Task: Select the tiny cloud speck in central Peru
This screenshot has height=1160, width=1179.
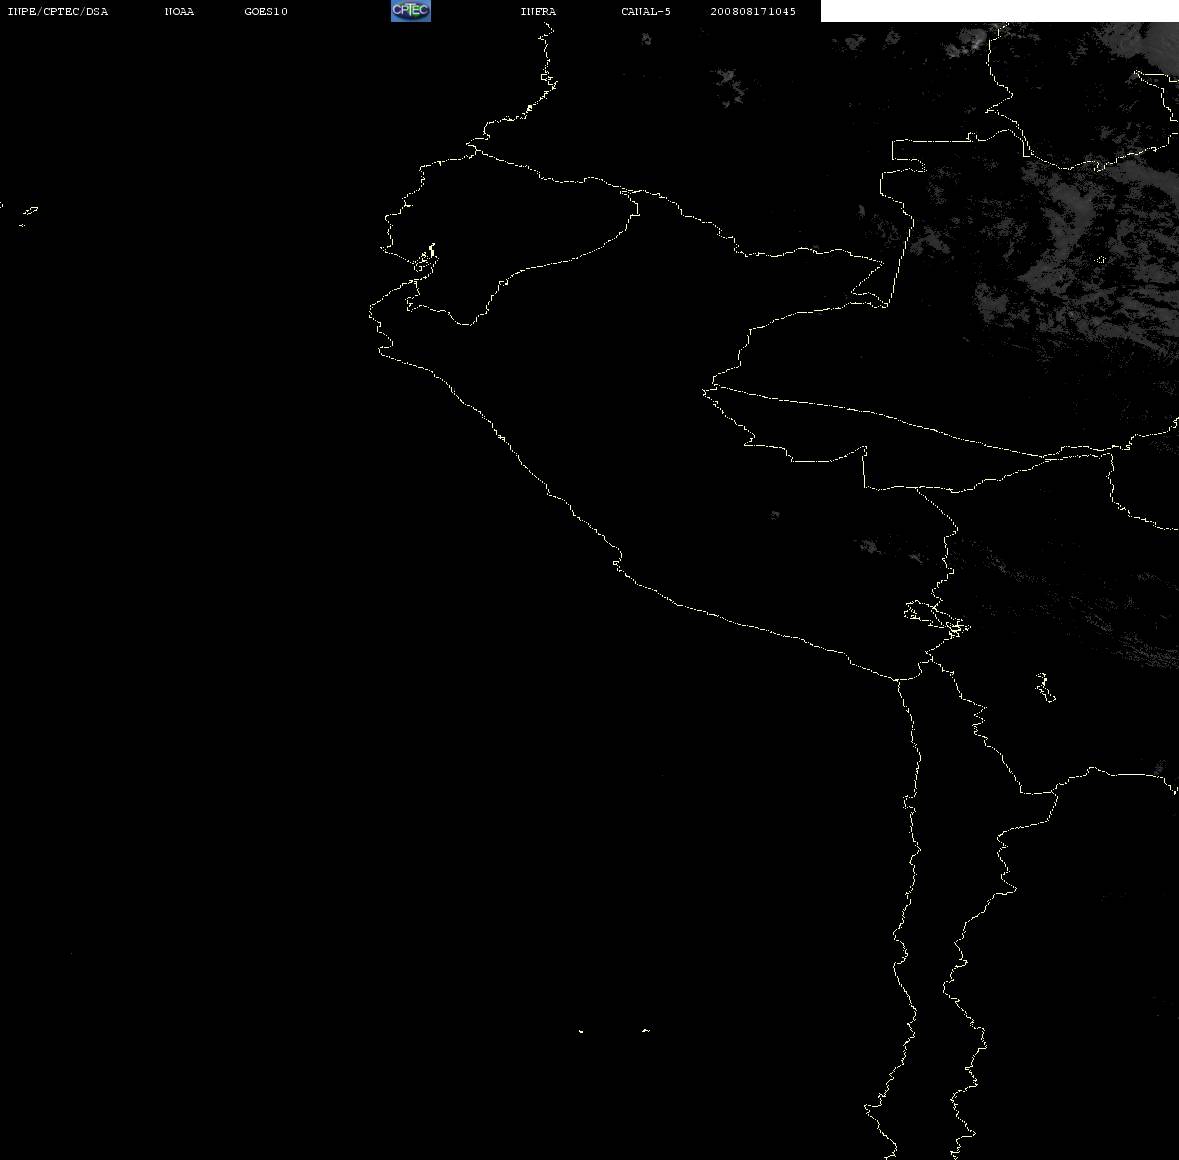Action: click(774, 515)
